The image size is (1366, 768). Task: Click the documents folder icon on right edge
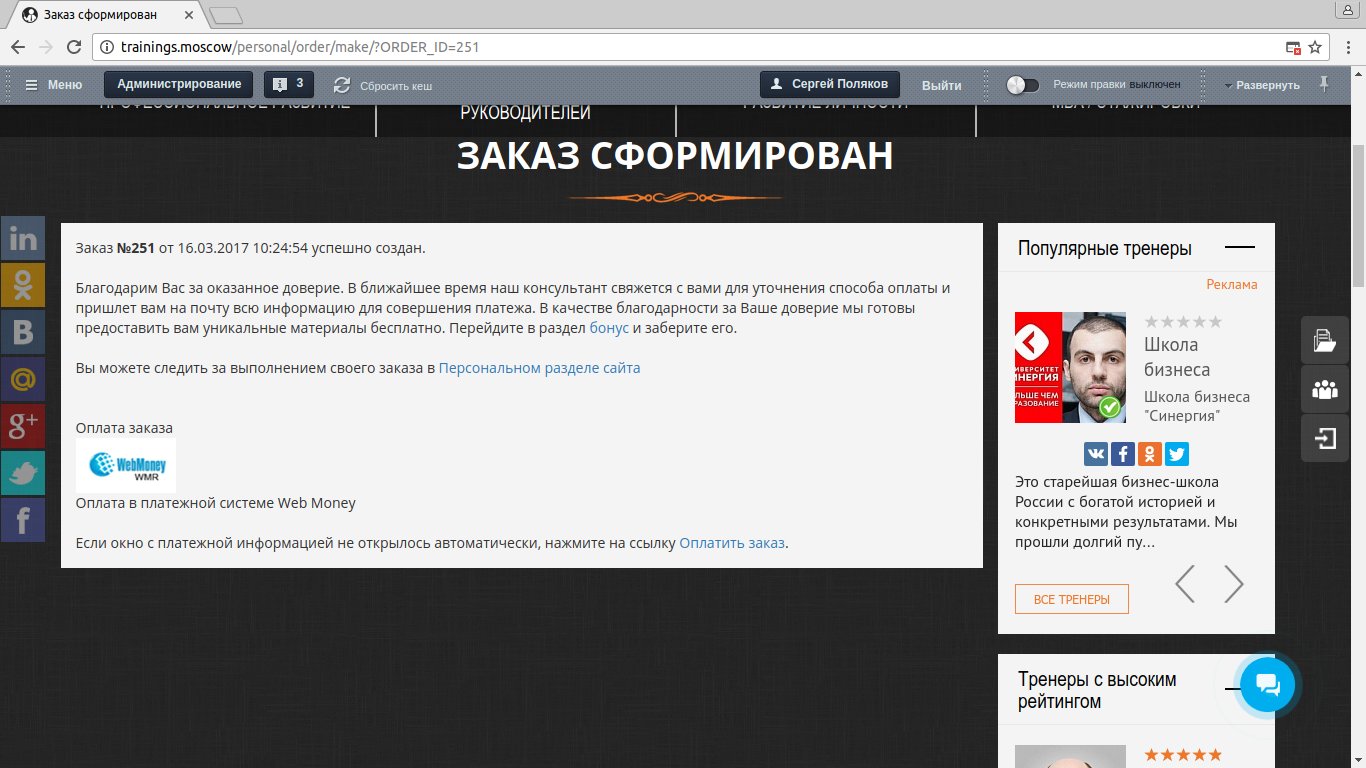tap(1325, 340)
